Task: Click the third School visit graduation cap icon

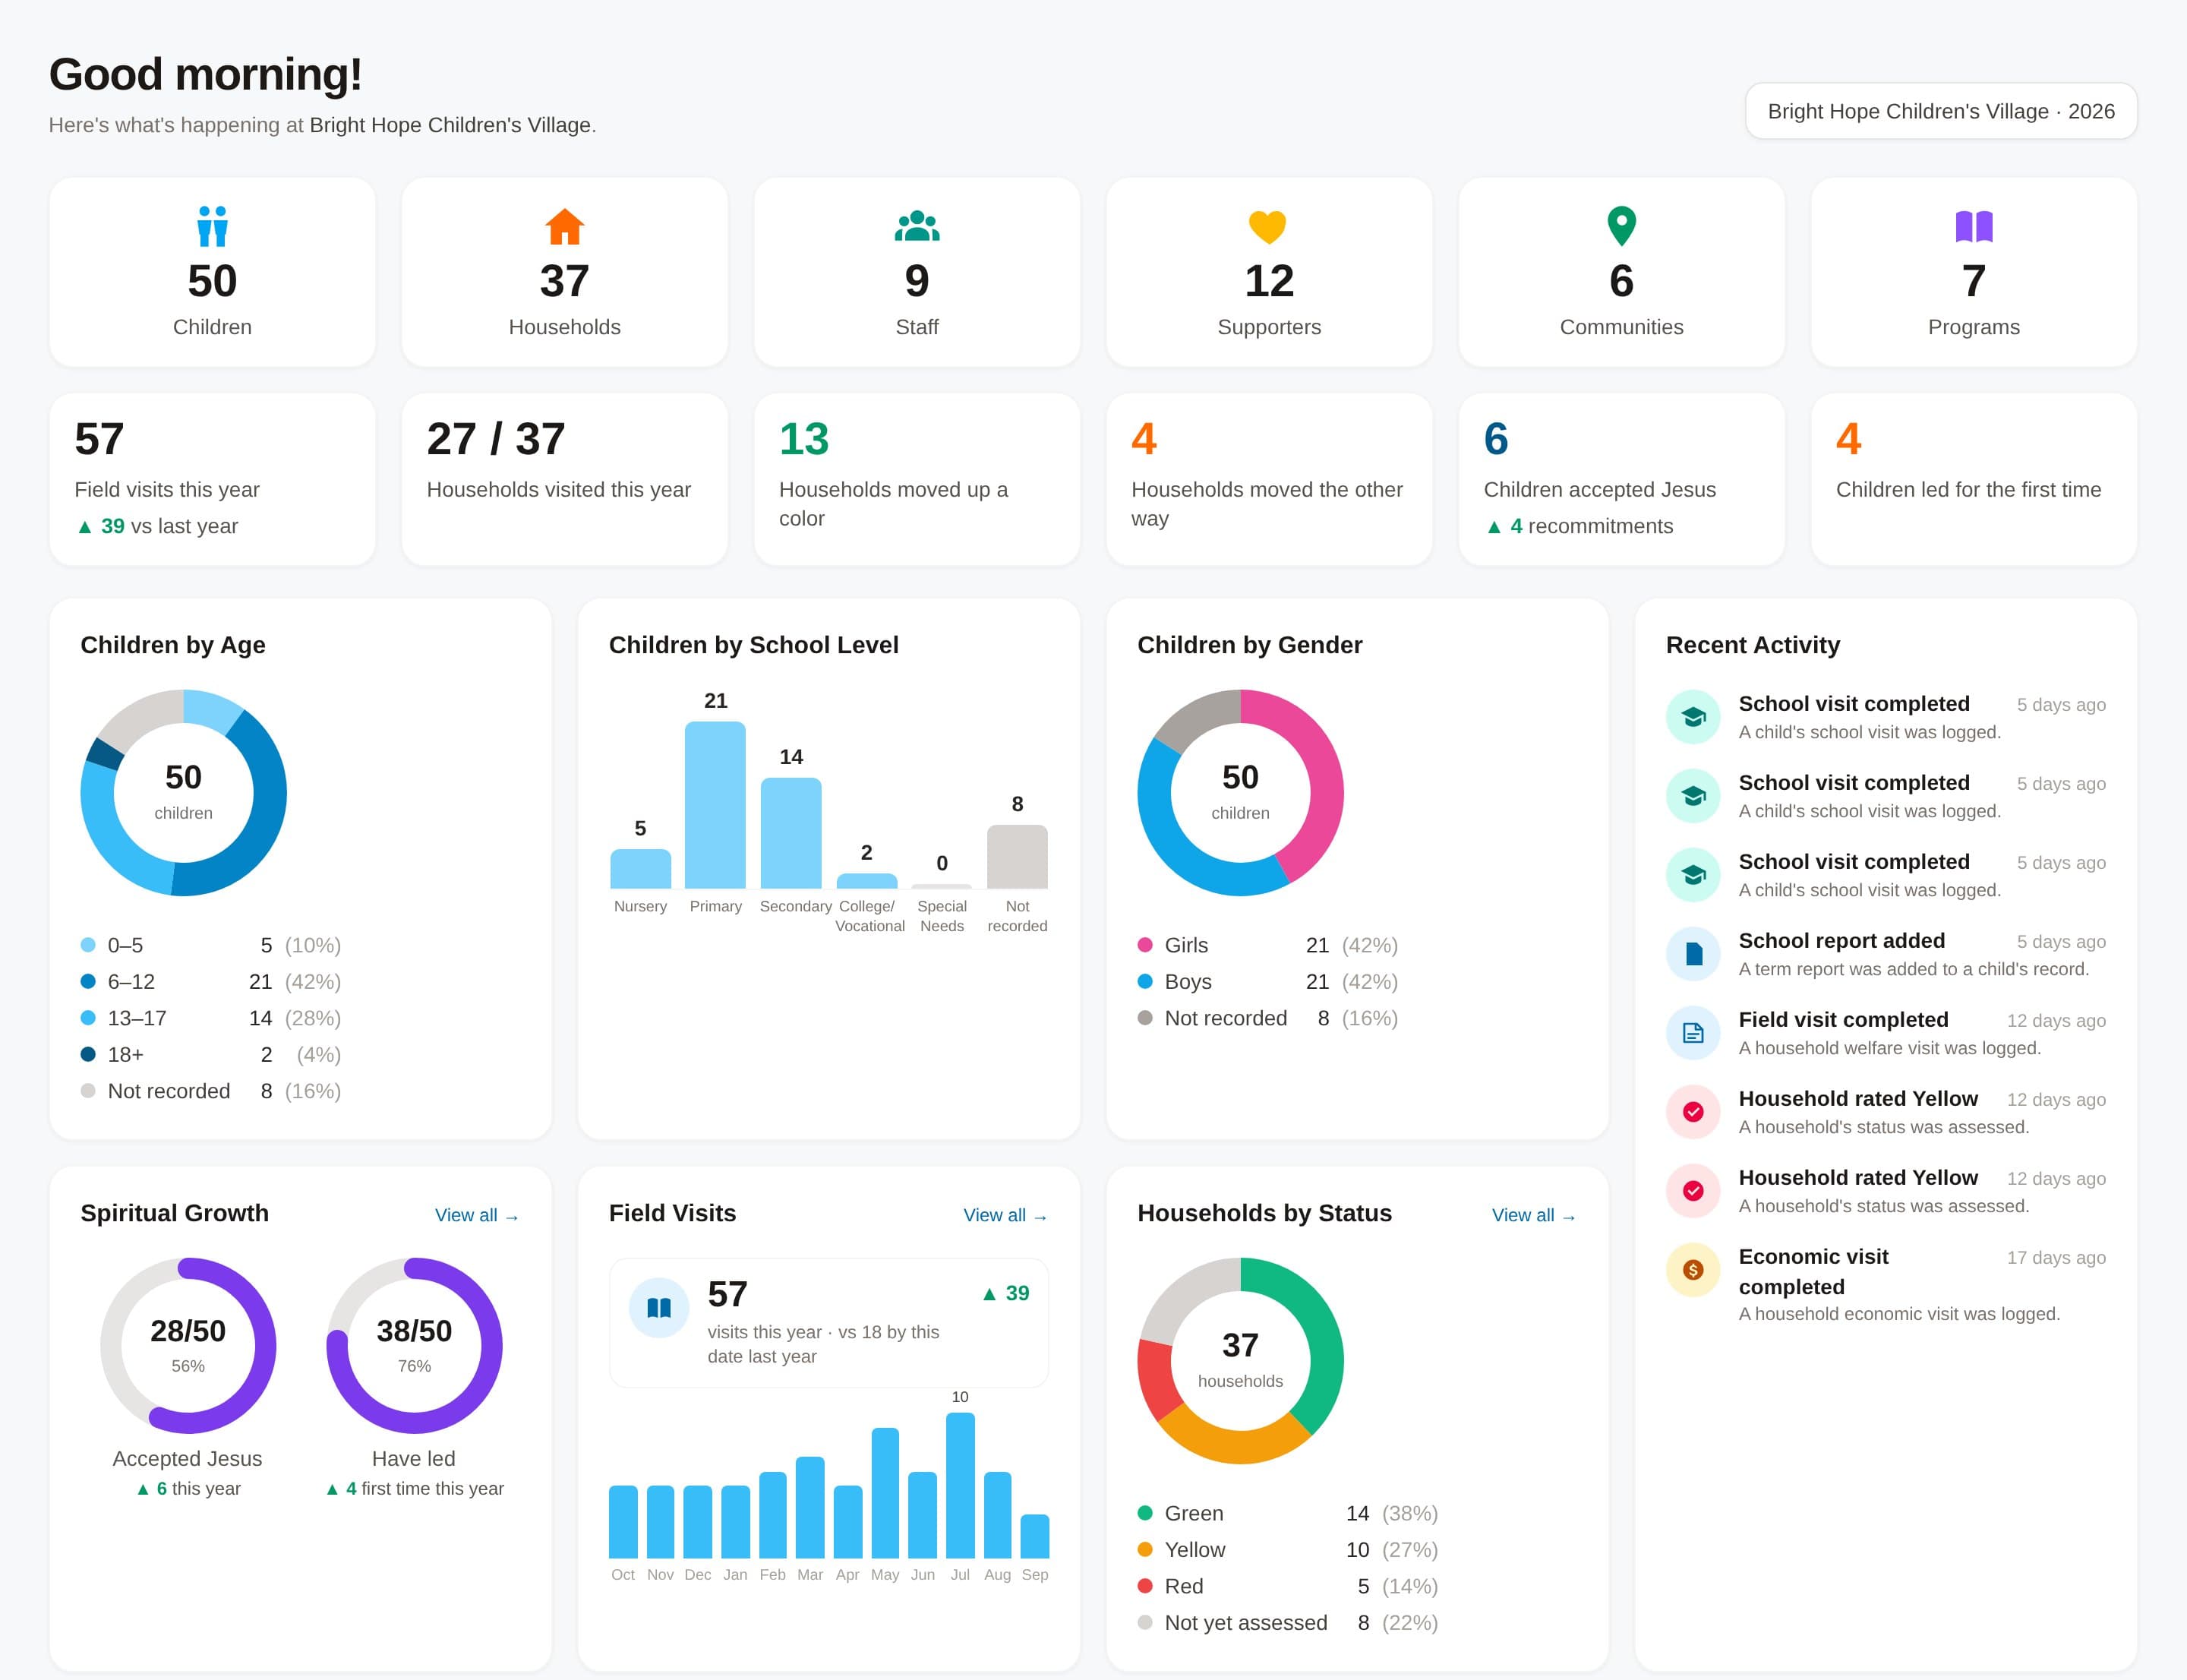Action: click(x=1693, y=875)
